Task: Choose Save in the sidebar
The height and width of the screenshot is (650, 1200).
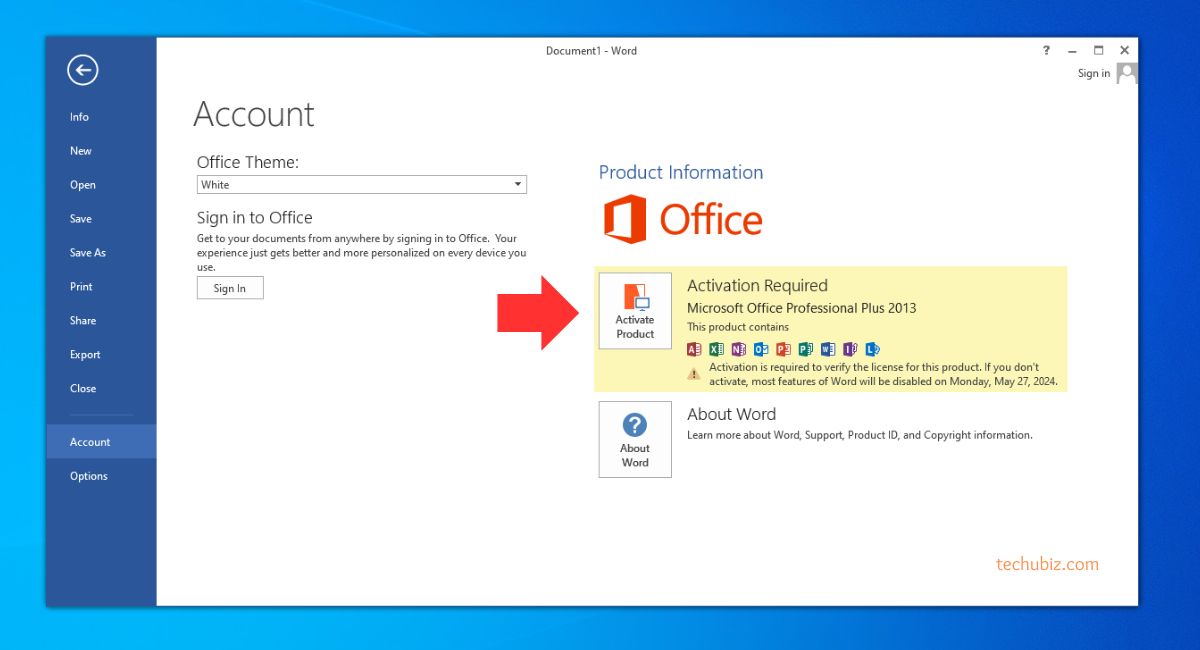Action: [102, 219]
